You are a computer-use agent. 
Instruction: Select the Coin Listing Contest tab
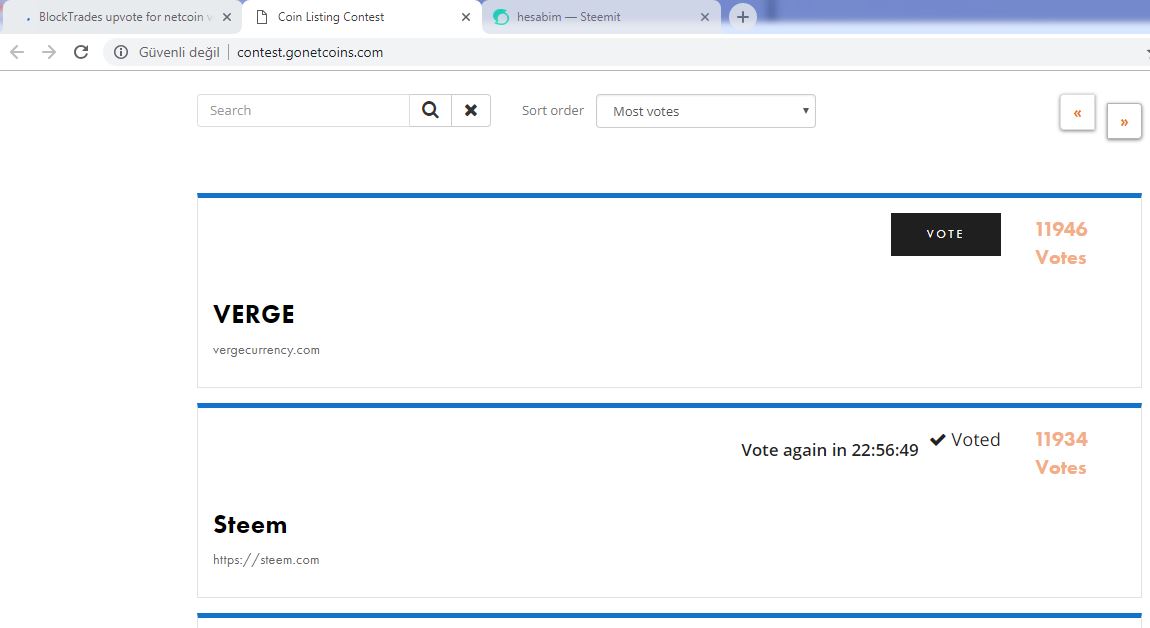[x=361, y=17]
